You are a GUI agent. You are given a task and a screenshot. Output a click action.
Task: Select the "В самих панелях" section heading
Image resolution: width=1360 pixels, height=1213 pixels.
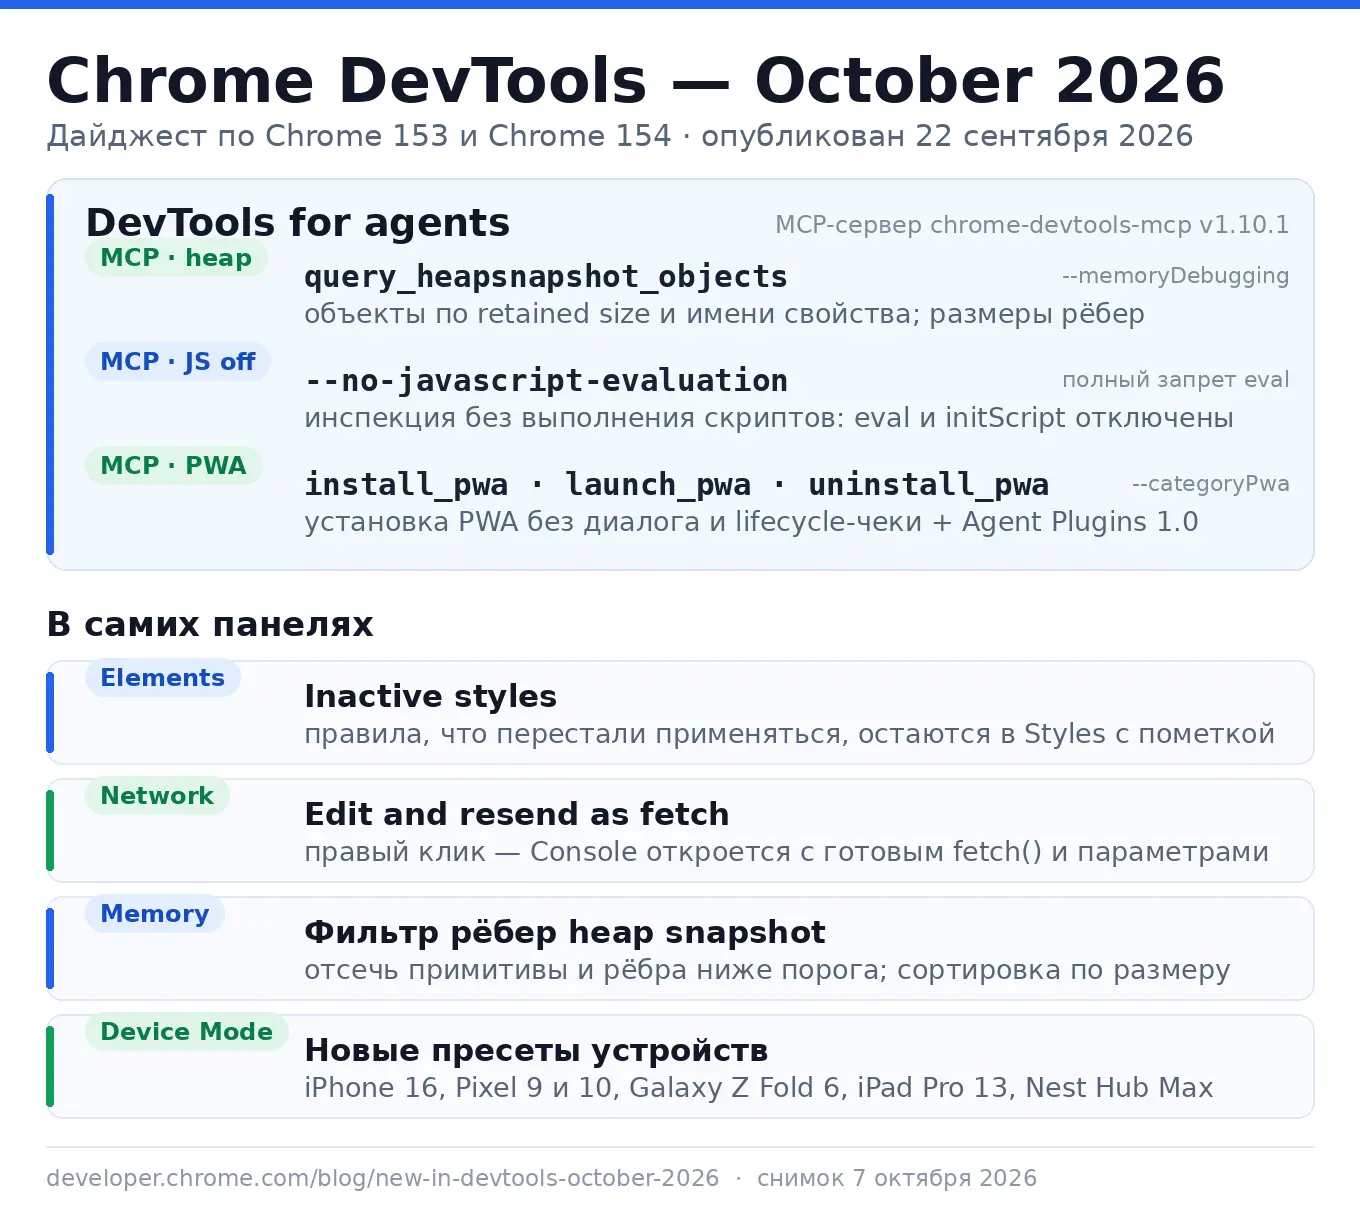[x=210, y=624]
